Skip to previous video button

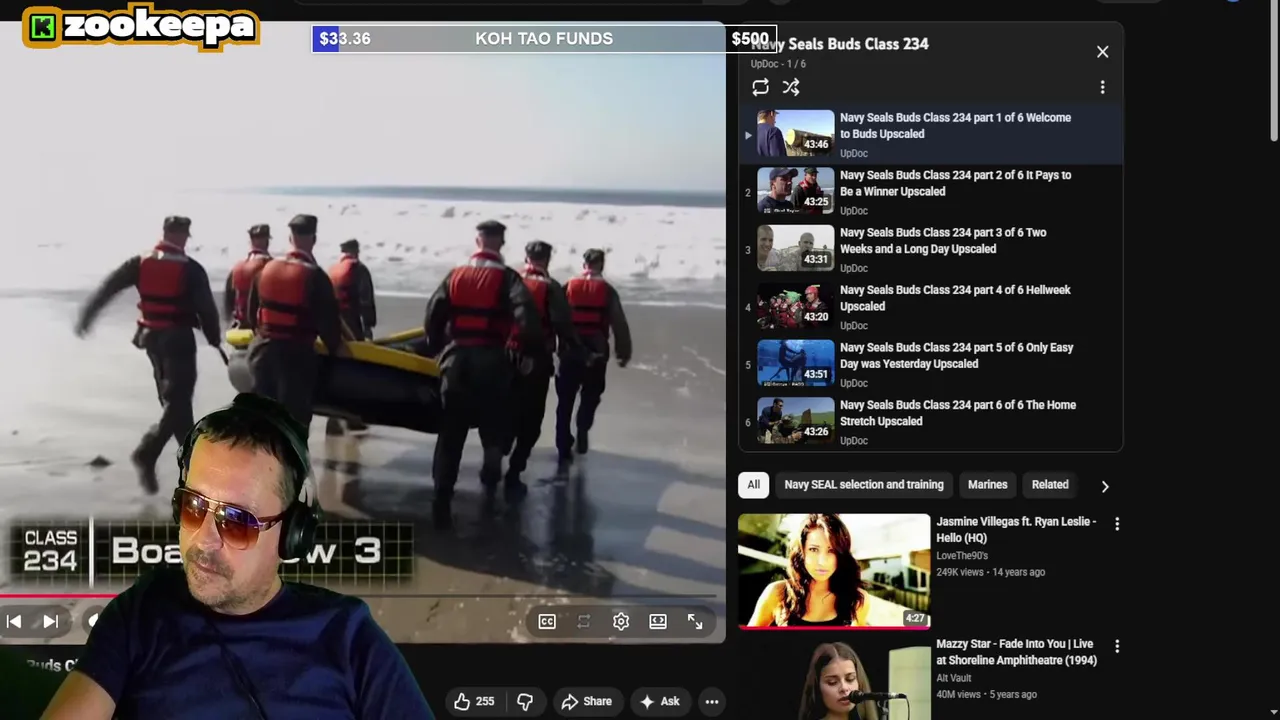14,621
